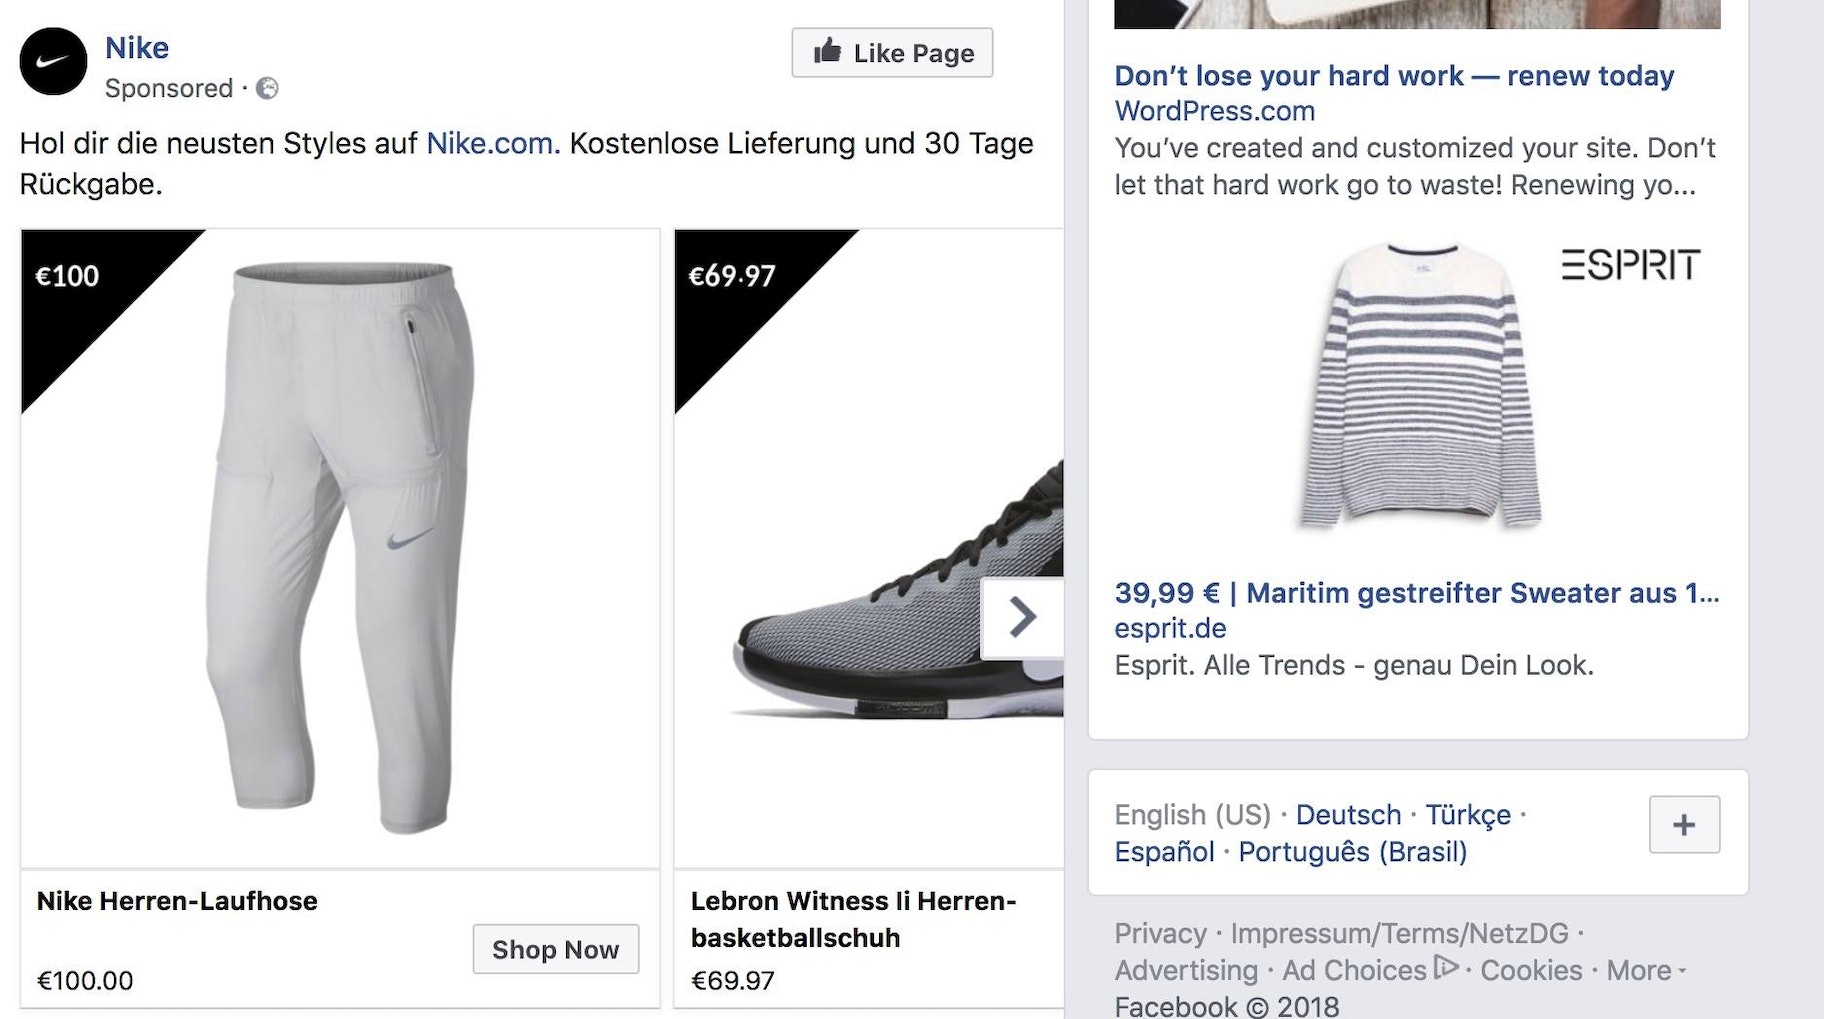Open the Nike page name link
Image resolution: width=1824 pixels, height=1019 pixels.
coord(137,48)
